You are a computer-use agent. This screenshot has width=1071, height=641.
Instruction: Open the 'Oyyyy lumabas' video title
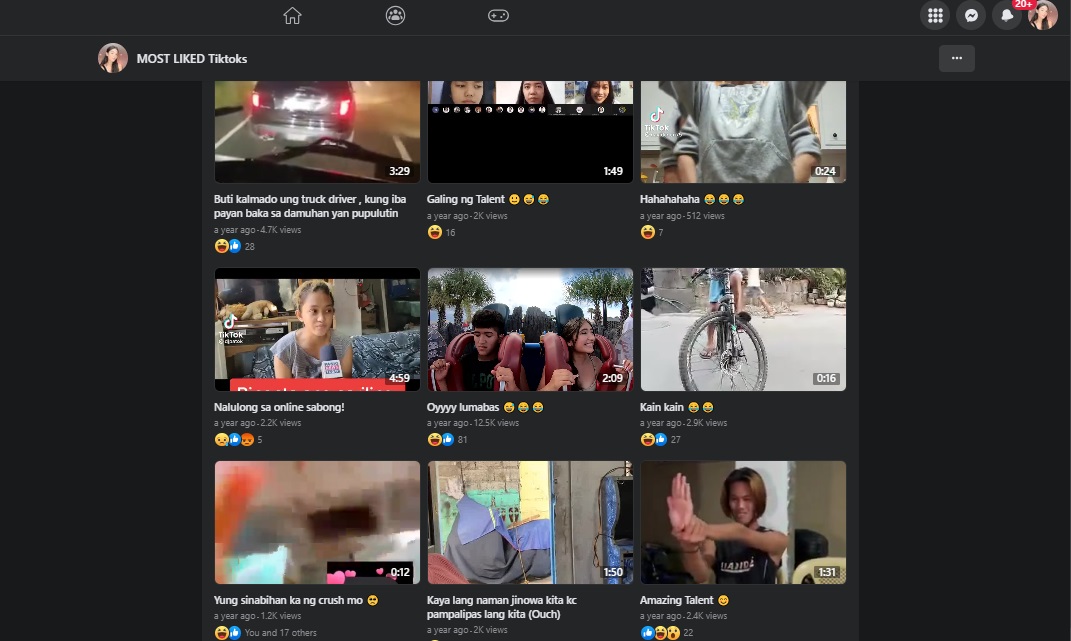(x=485, y=407)
